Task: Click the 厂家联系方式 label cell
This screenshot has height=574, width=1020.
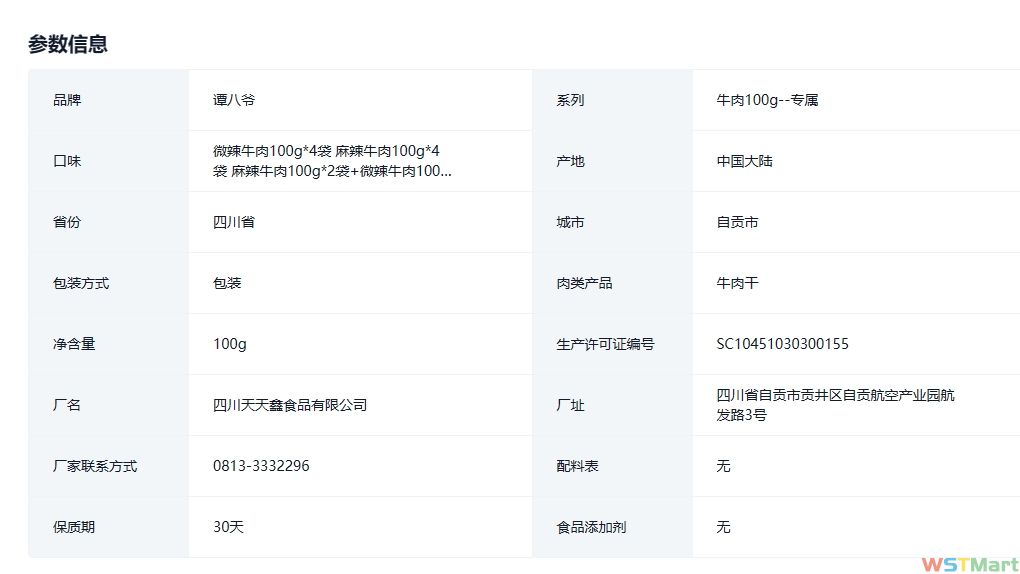Action: click(x=95, y=466)
